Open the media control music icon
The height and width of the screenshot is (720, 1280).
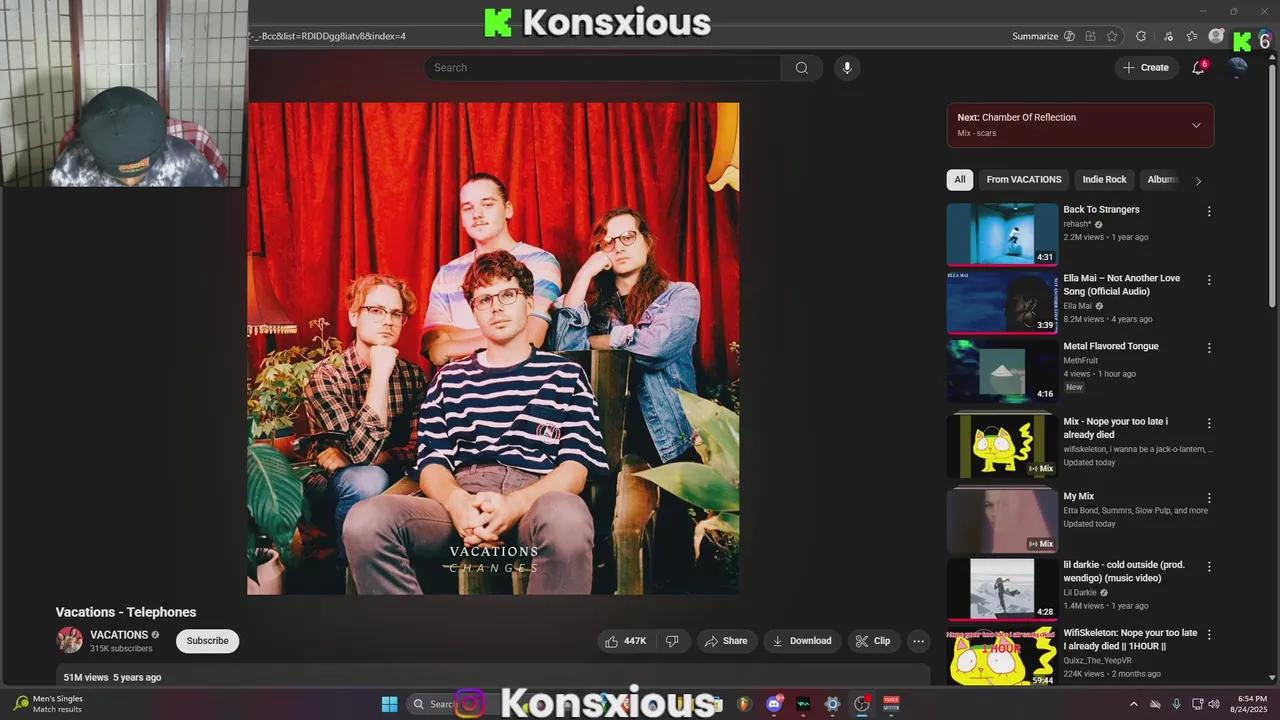click(x=1168, y=36)
